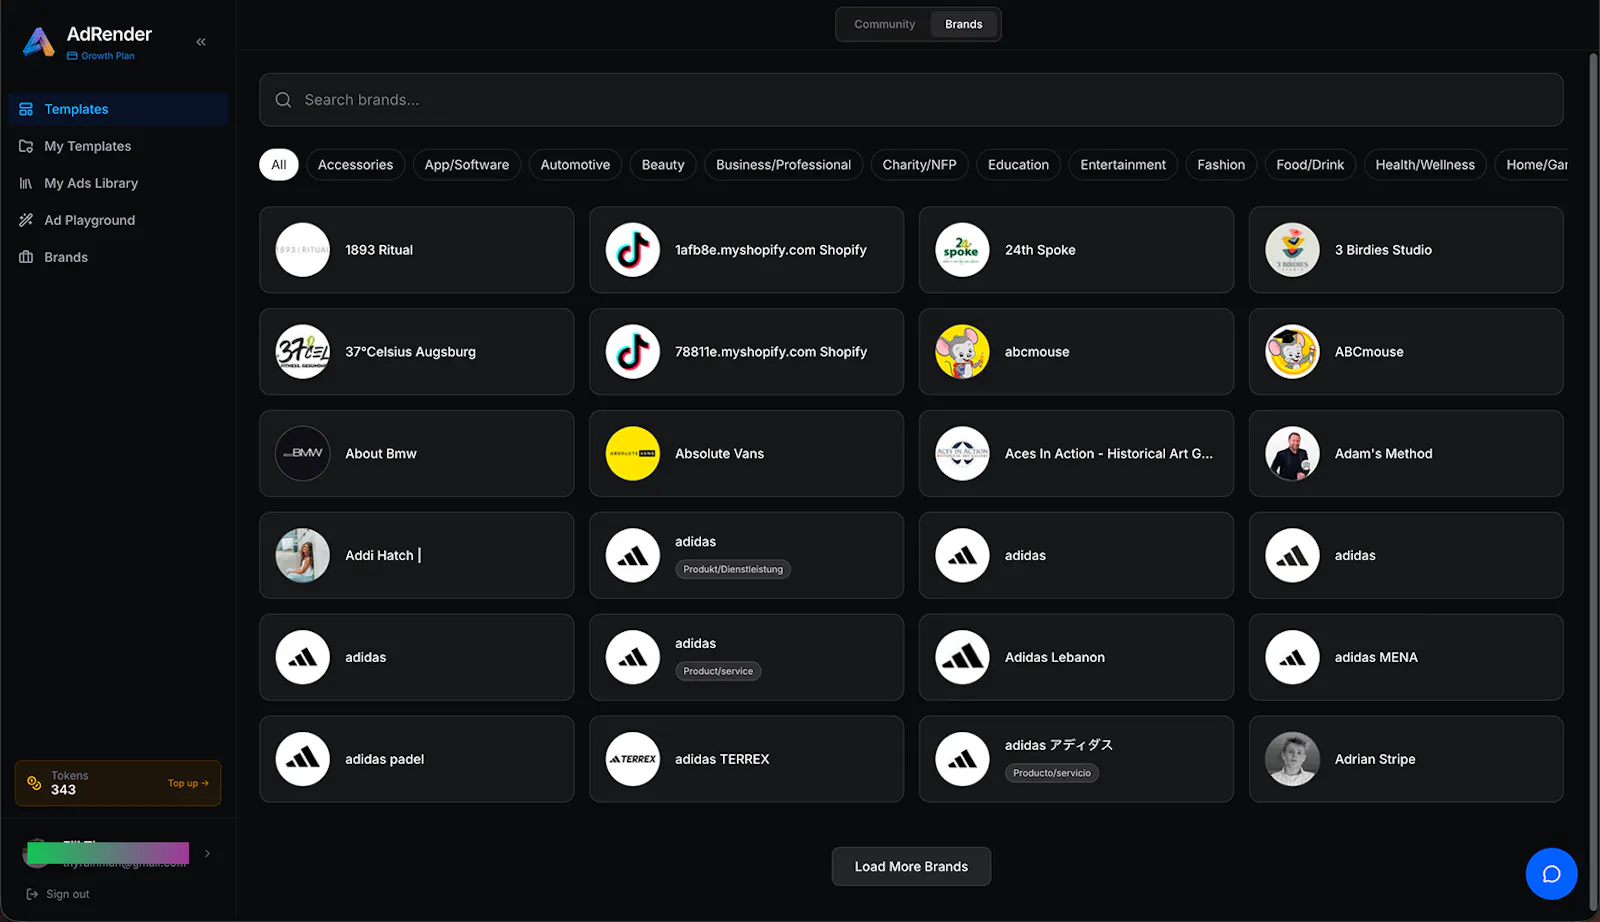This screenshot has height=922, width=1600.
Task: Click the My Ads Library icon
Action: tap(26, 183)
